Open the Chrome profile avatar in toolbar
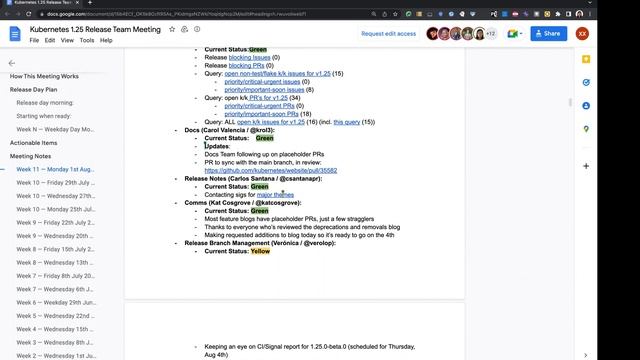The height and width of the screenshot is (360, 640). click(579, 14)
